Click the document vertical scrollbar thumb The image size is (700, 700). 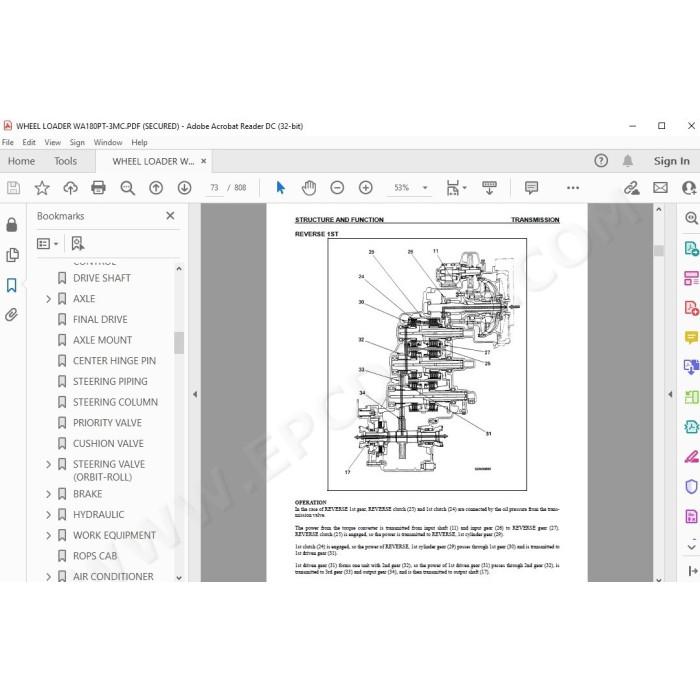click(x=658, y=250)
